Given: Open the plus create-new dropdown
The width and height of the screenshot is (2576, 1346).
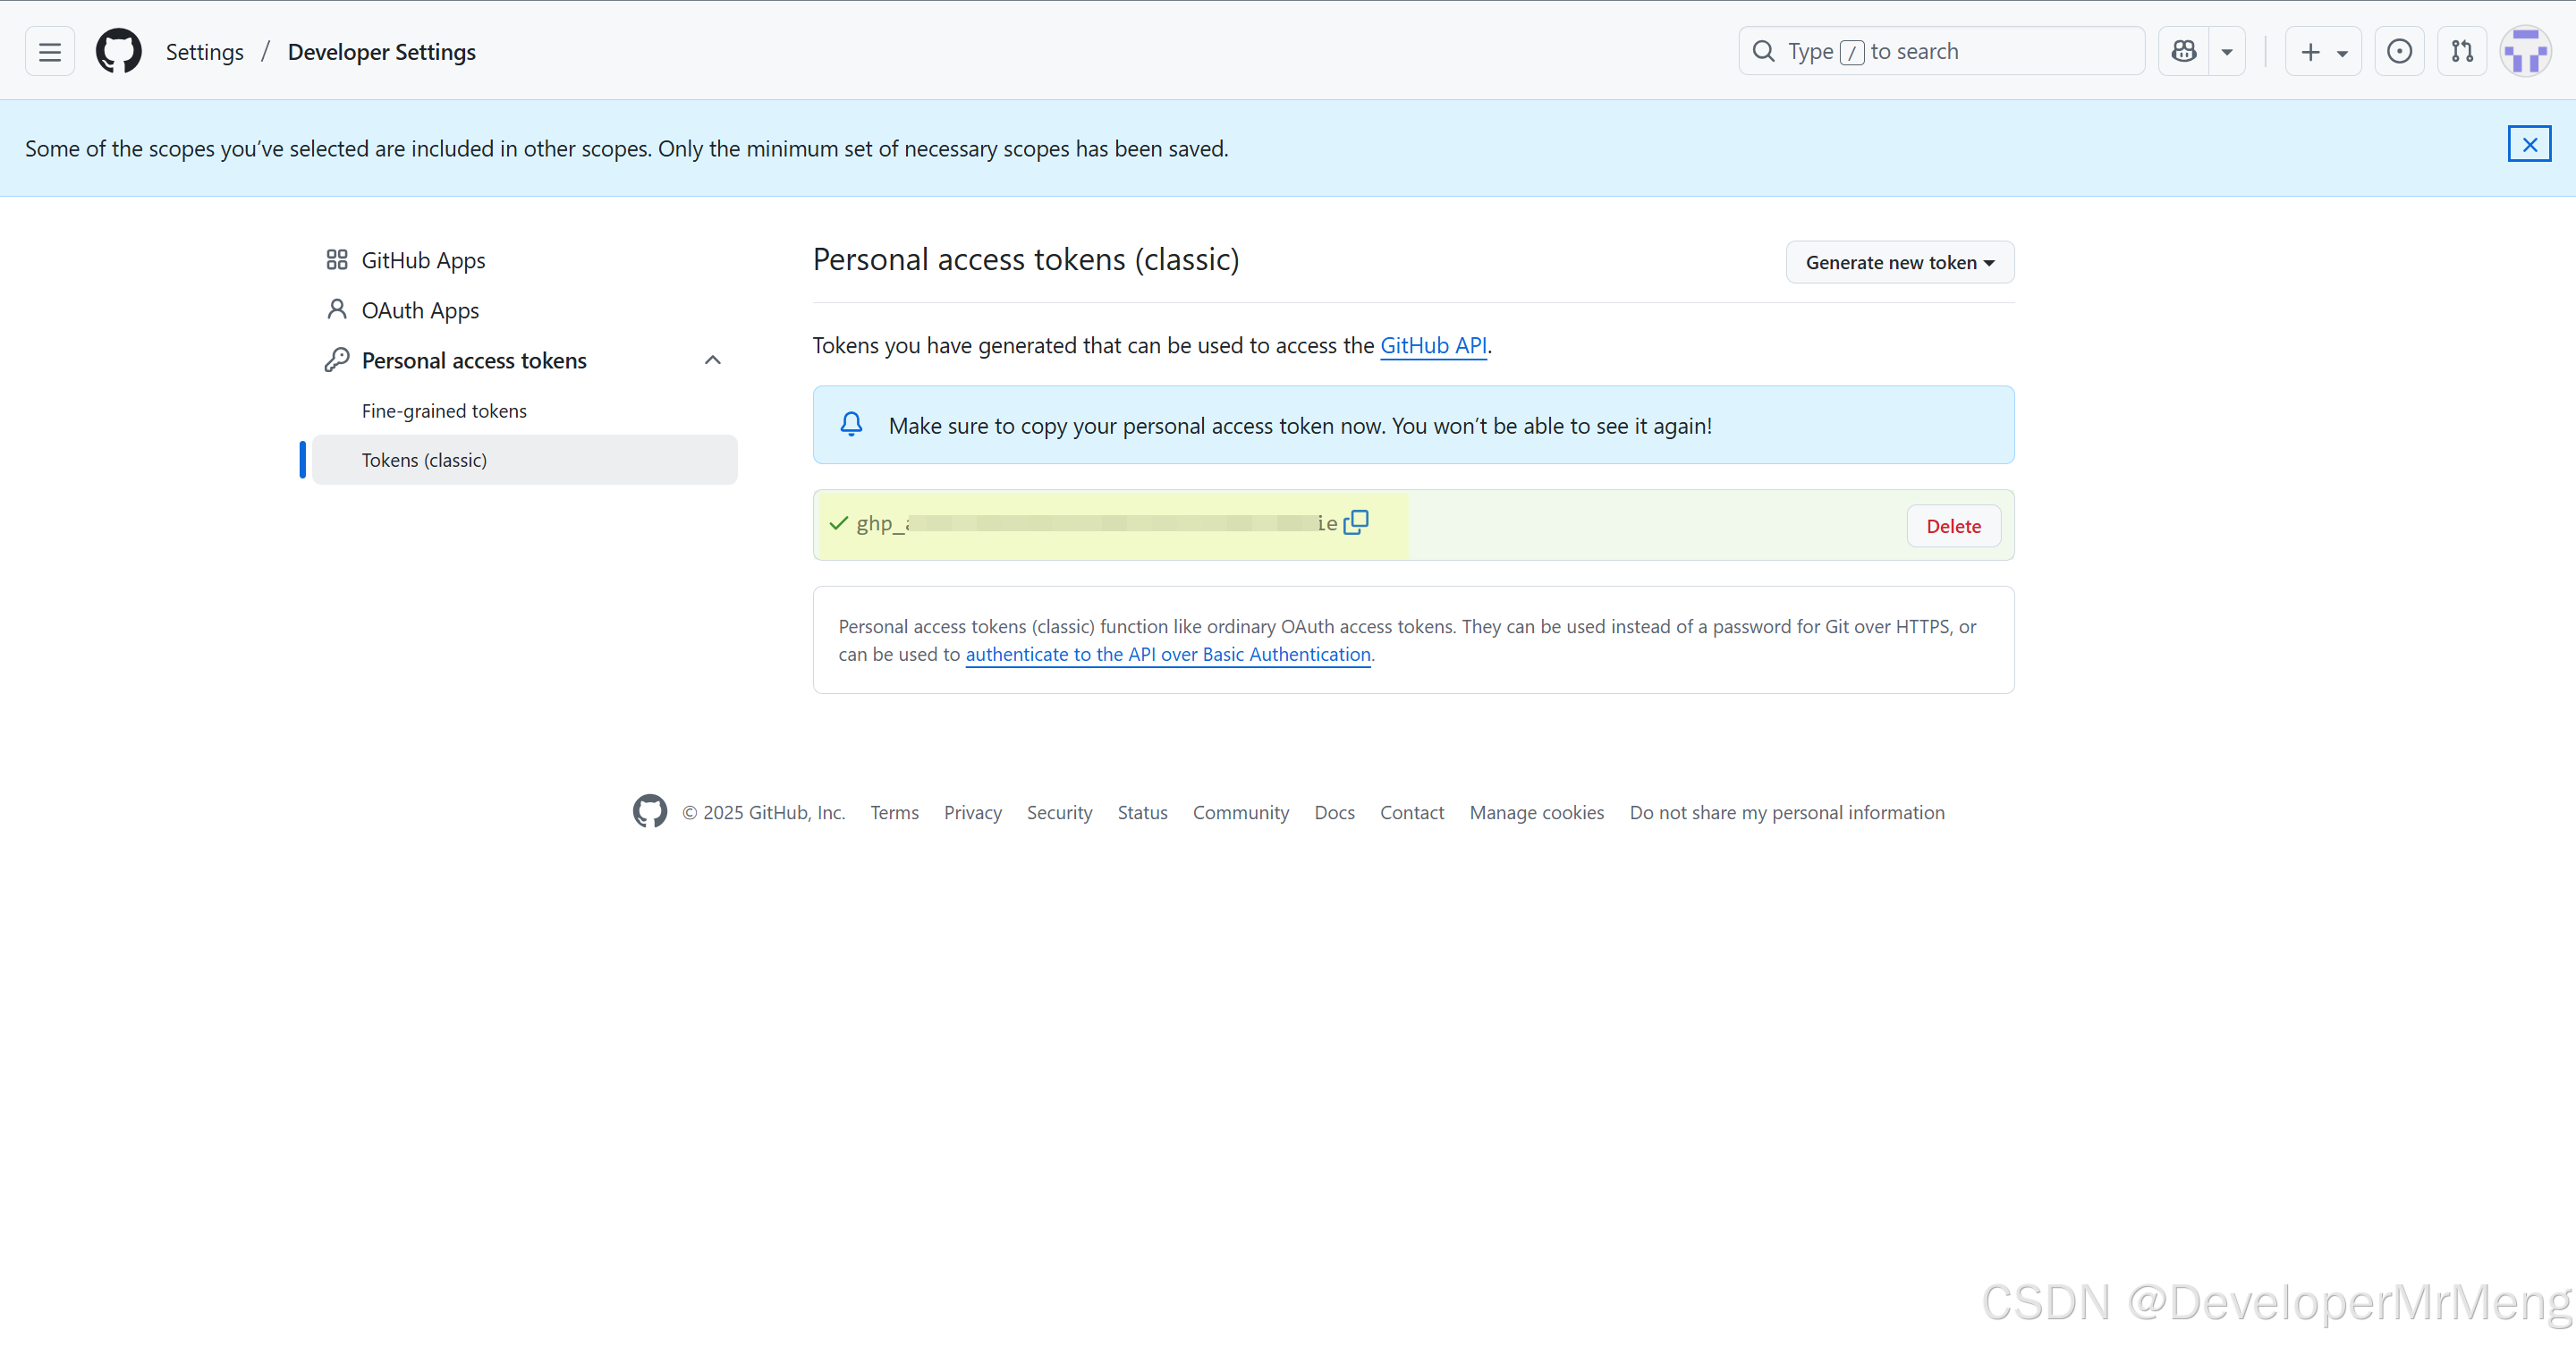Looking at the screenshot, I should [2323, 52].
